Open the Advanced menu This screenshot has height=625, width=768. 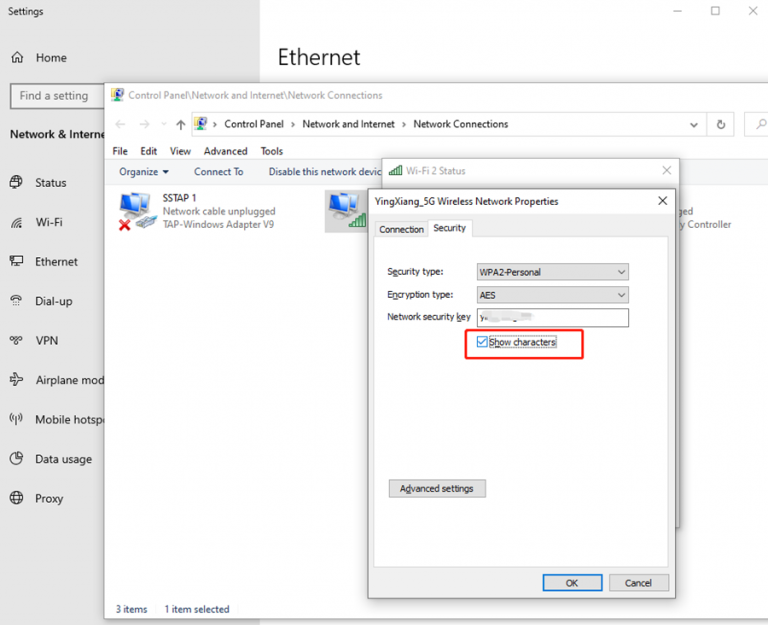click(226, 151)
